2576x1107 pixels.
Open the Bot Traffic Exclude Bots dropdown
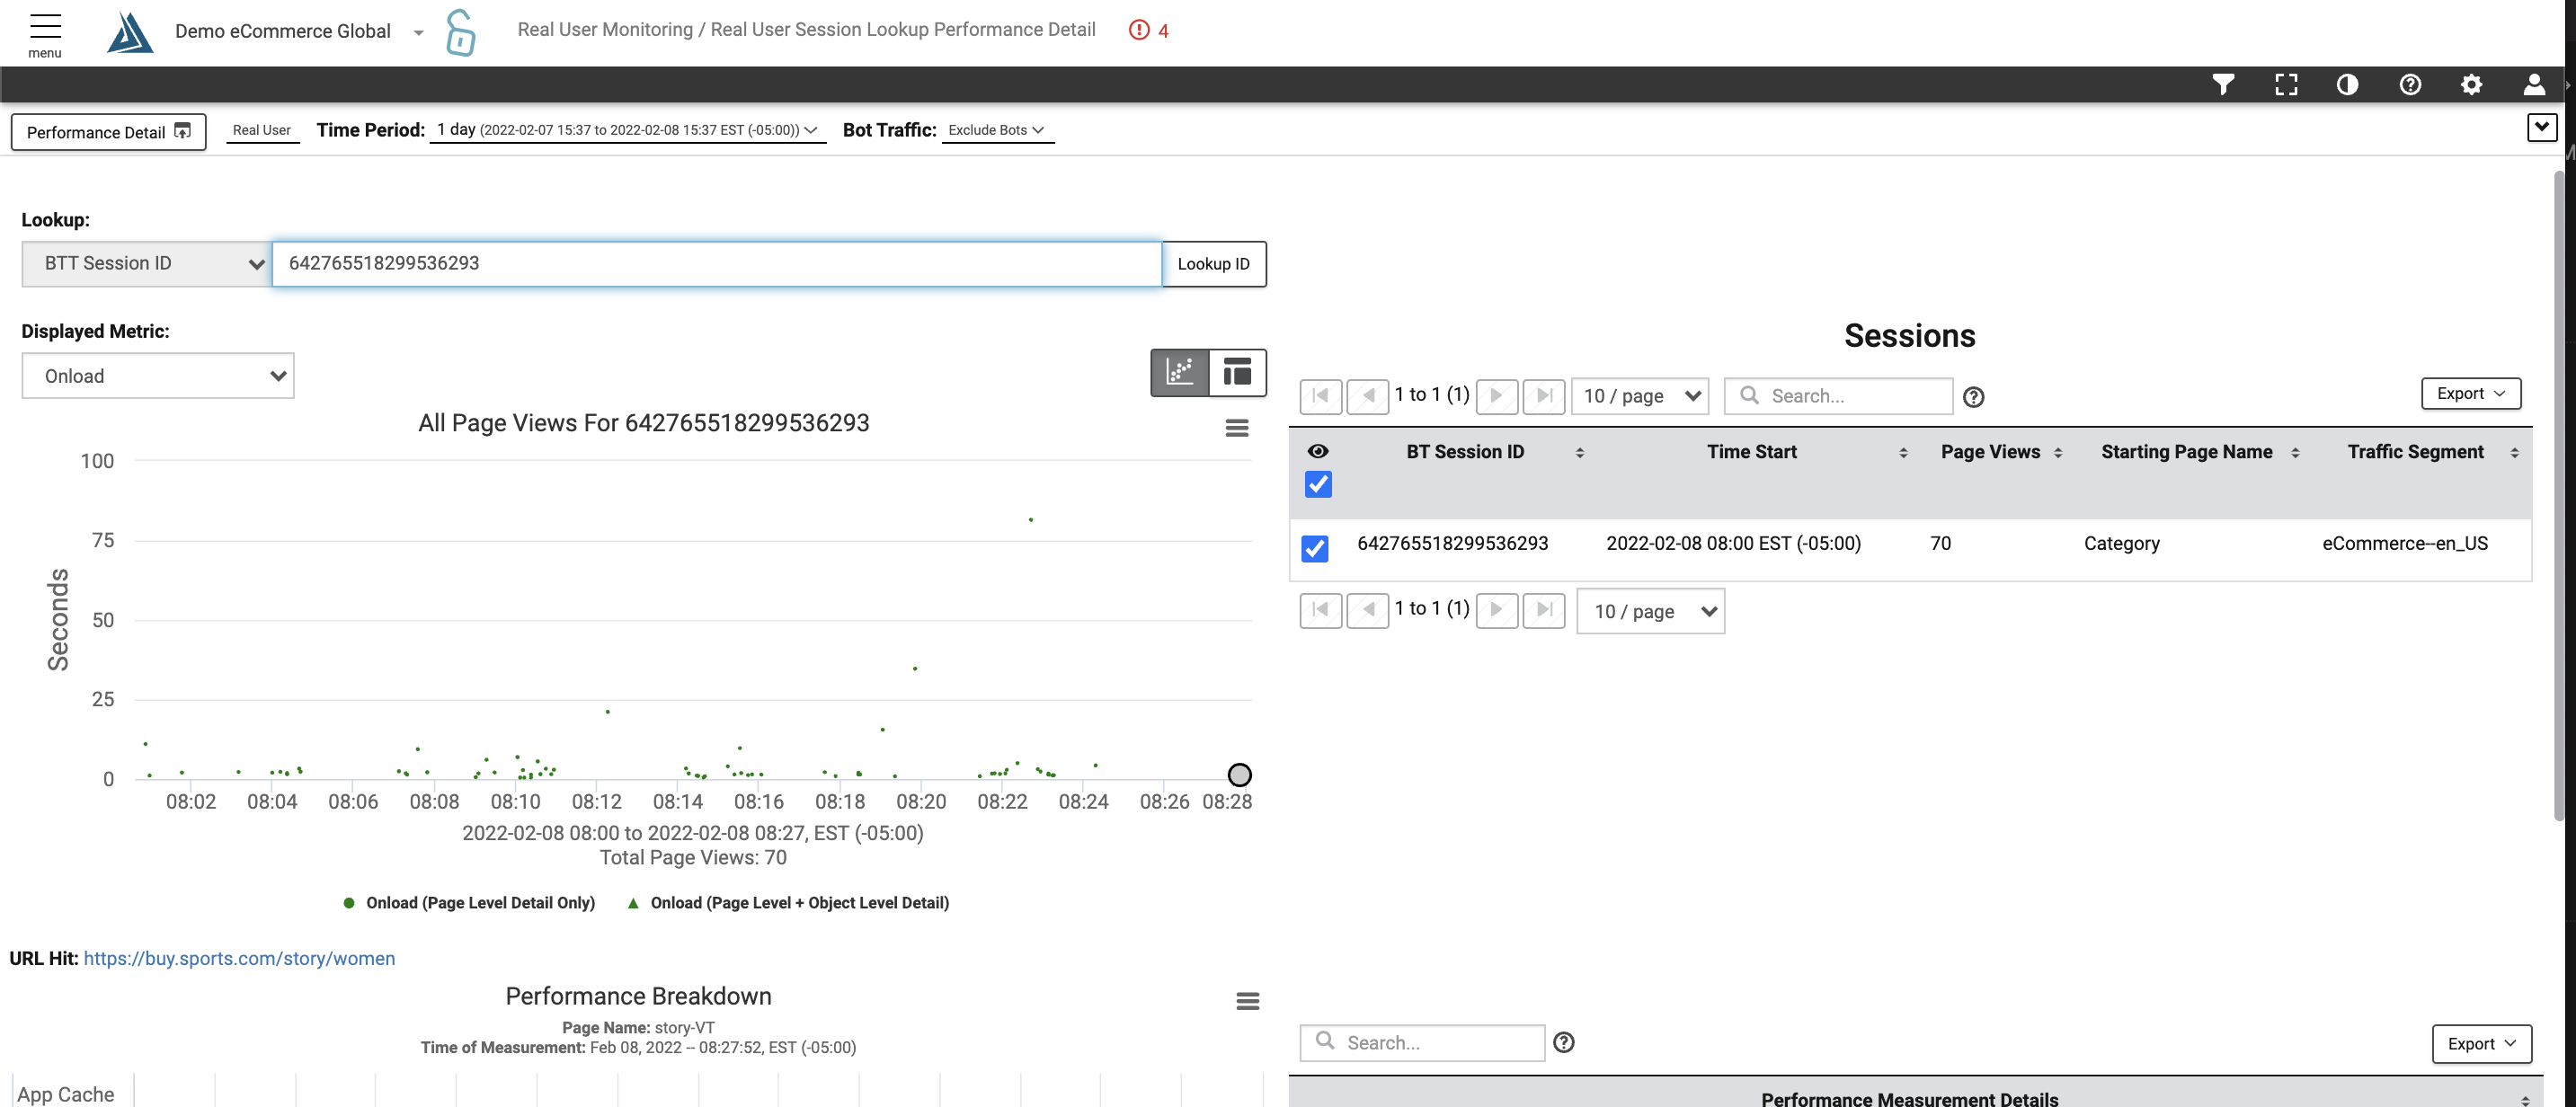(996, 129)
